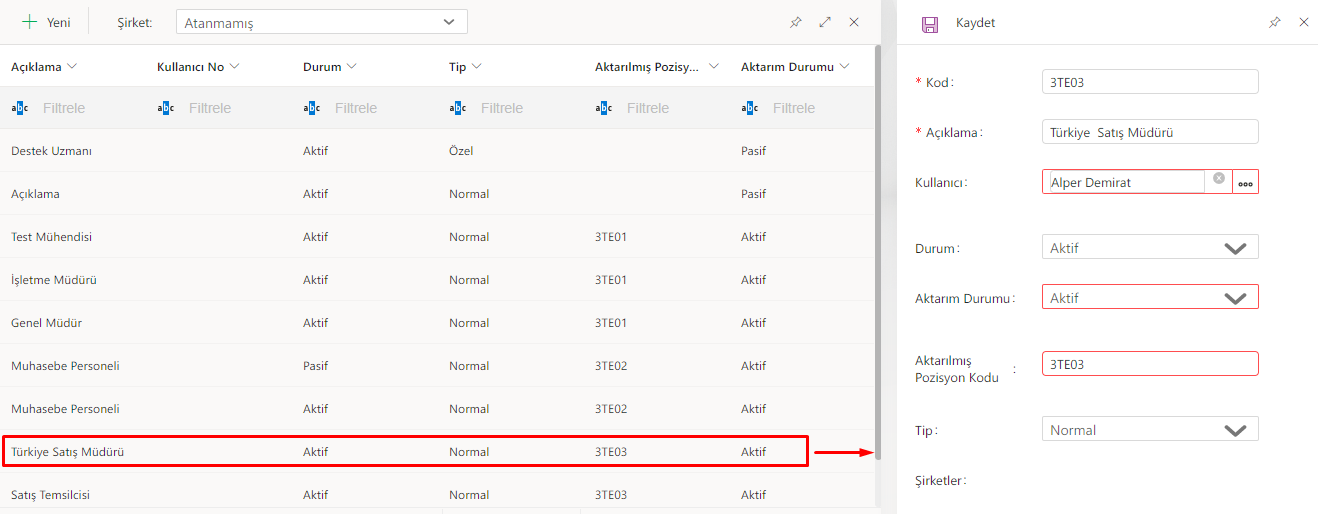This screenshot has height=514, width=1318.
Task: Click the Kaydet button
Action: point(975,23)
